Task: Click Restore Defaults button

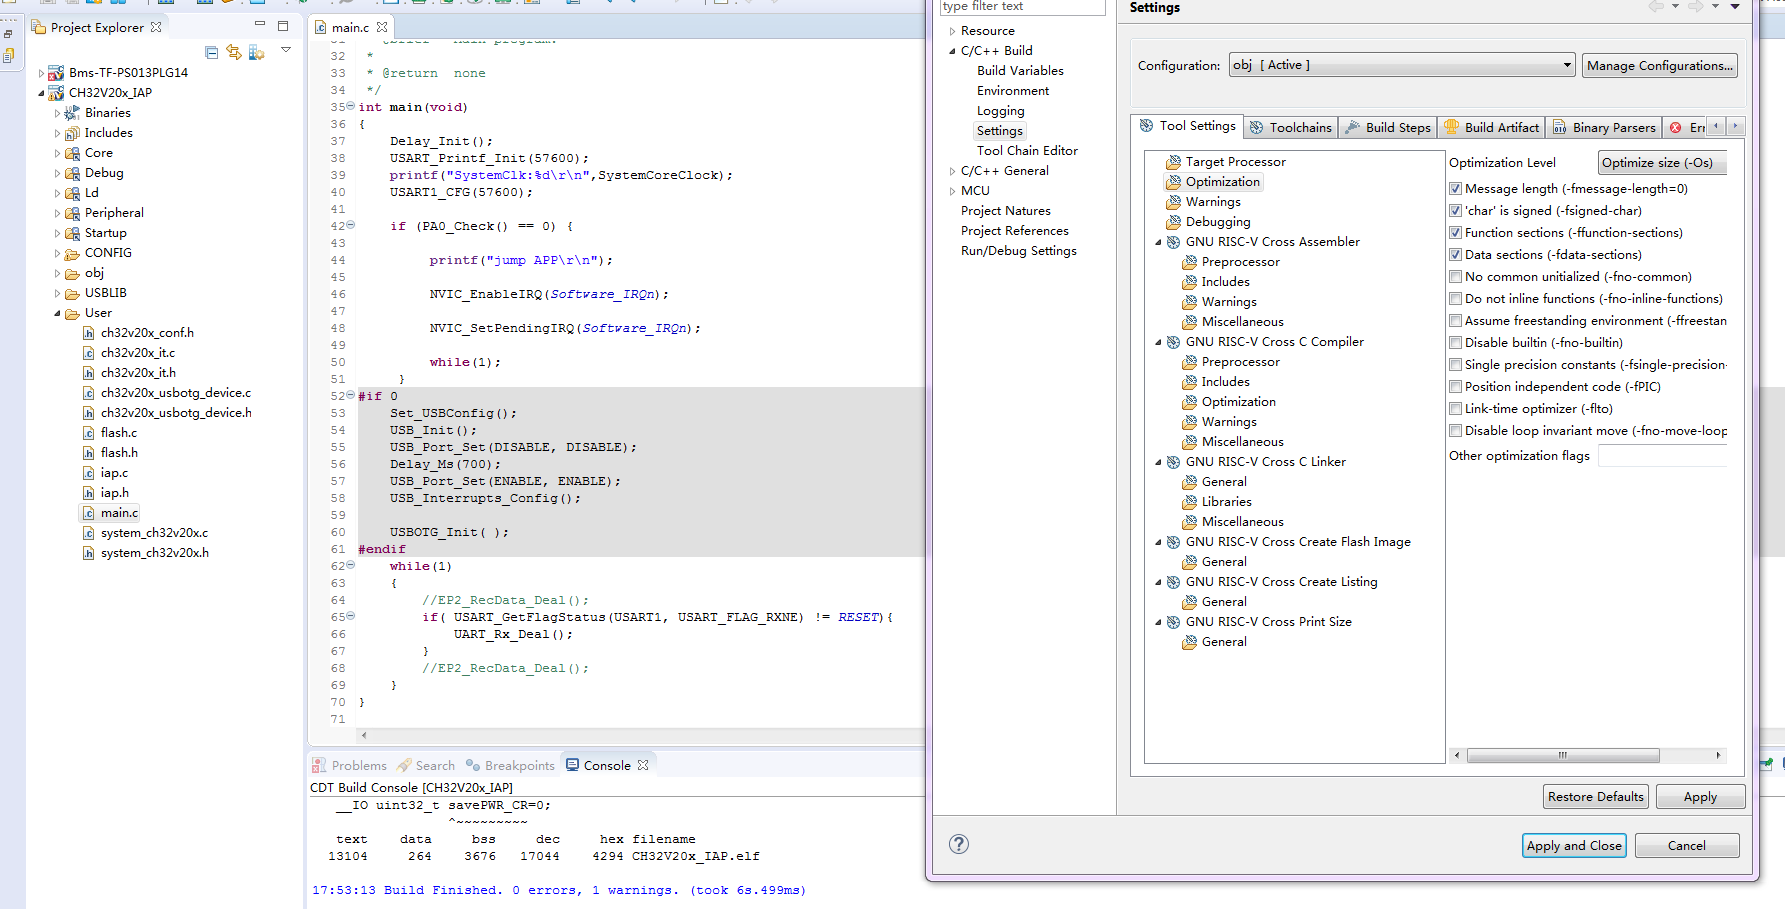Action: point(1595,796)
